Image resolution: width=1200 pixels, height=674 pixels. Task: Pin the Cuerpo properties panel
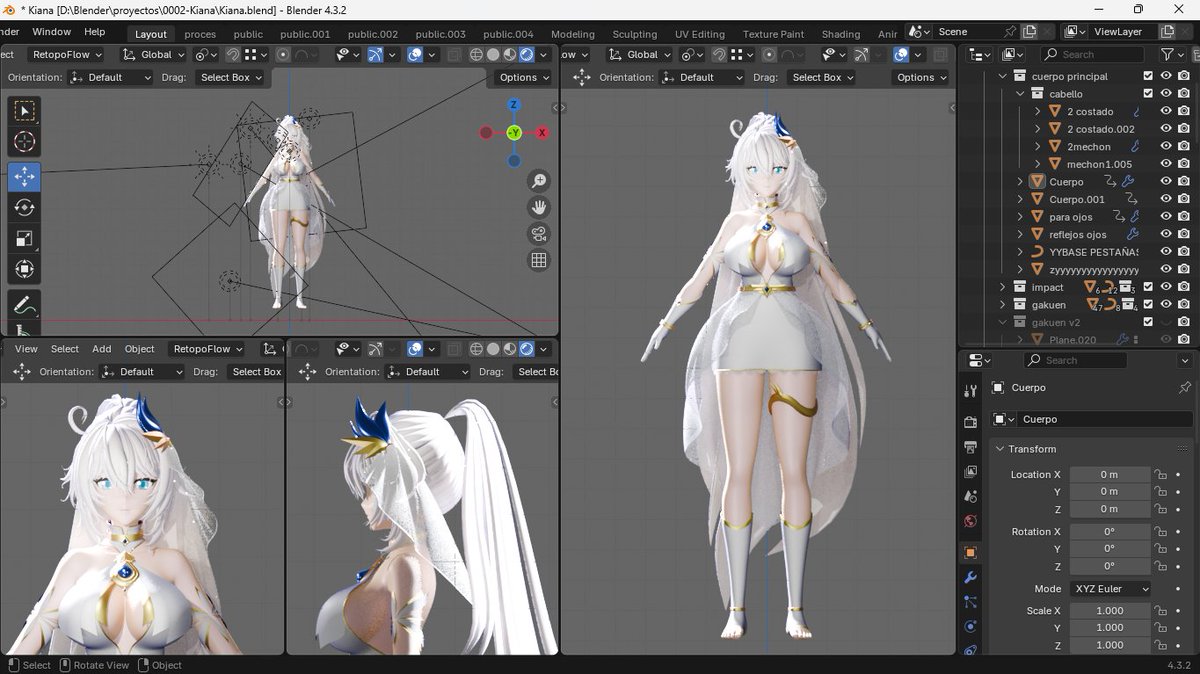pyautogui.click(x=1185, y=388)
